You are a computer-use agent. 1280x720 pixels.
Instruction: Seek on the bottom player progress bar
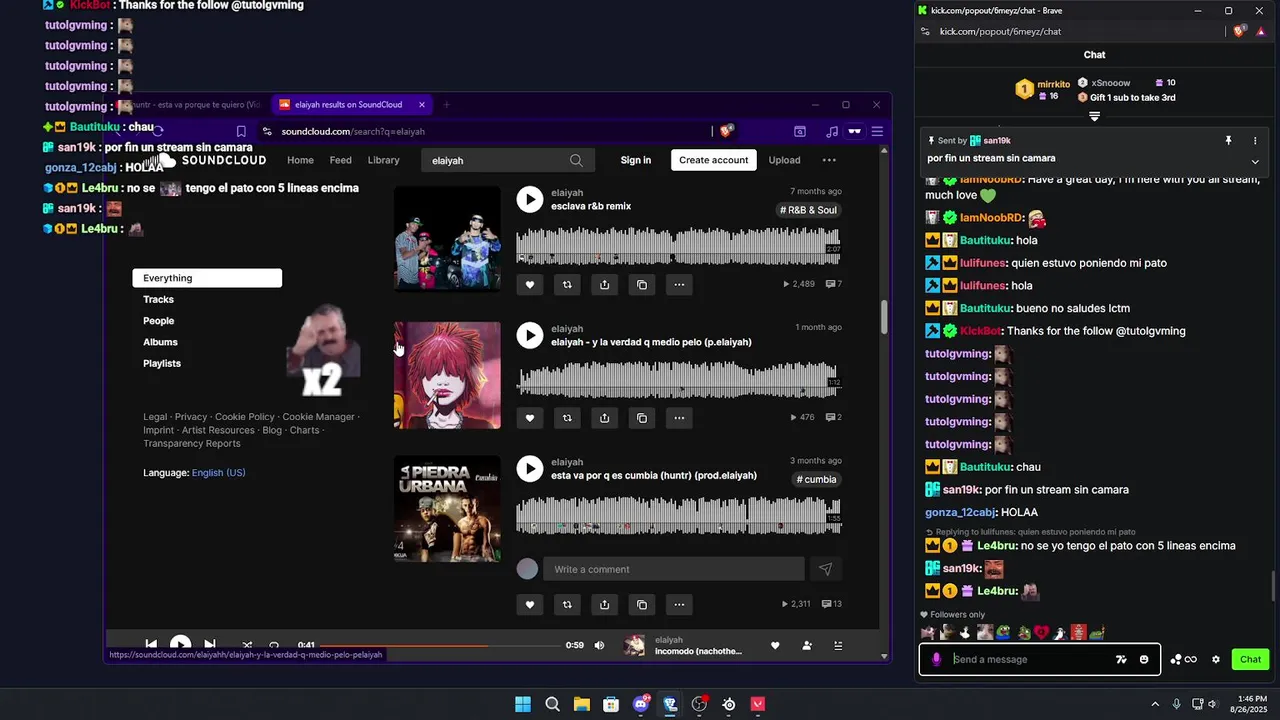coord(440,645)
